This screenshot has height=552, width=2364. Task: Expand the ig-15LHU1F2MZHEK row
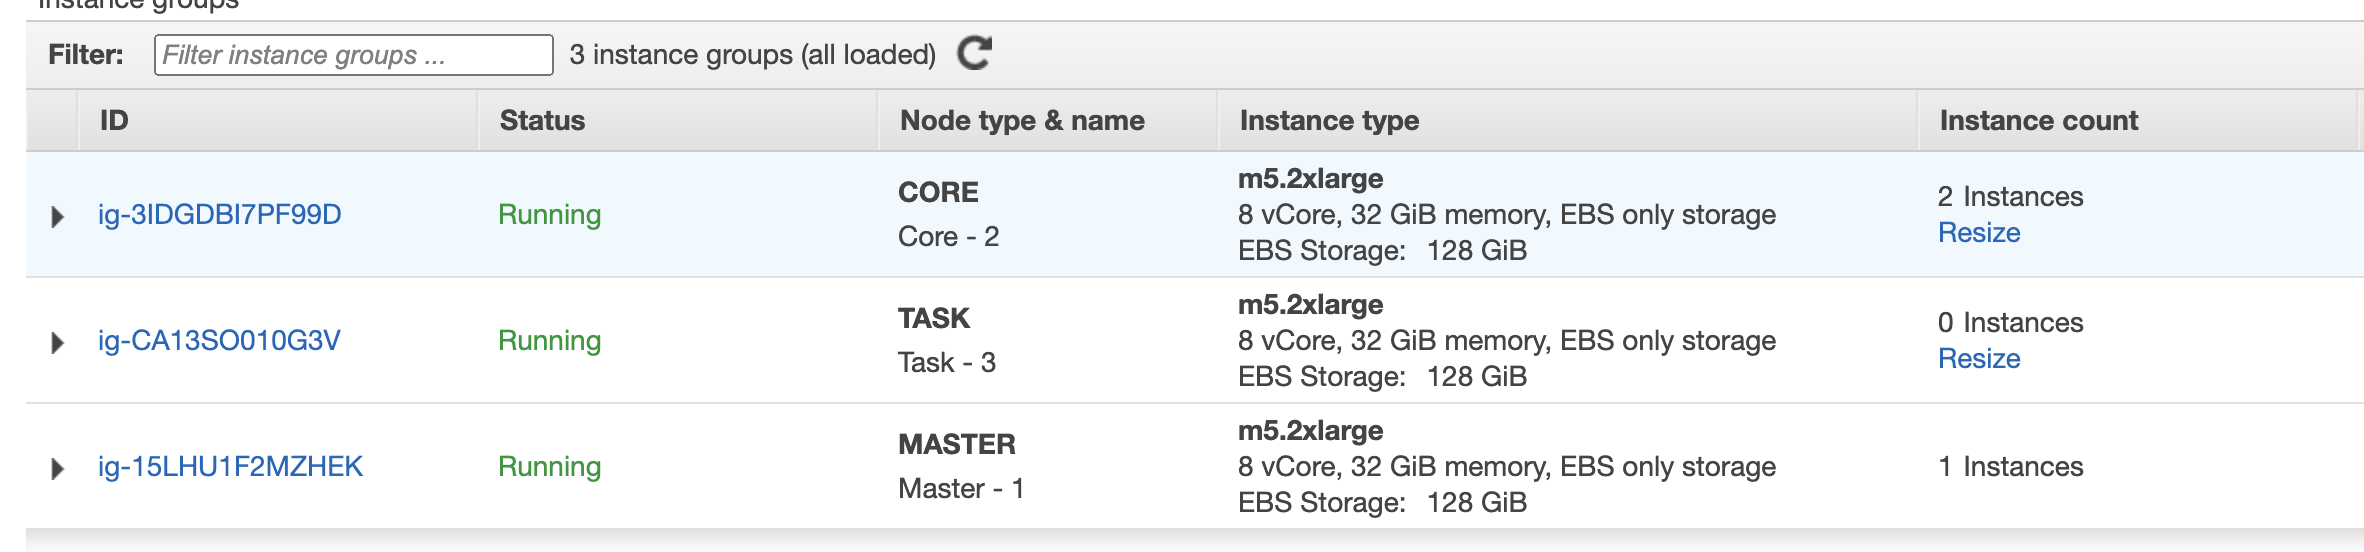(57, 468)
